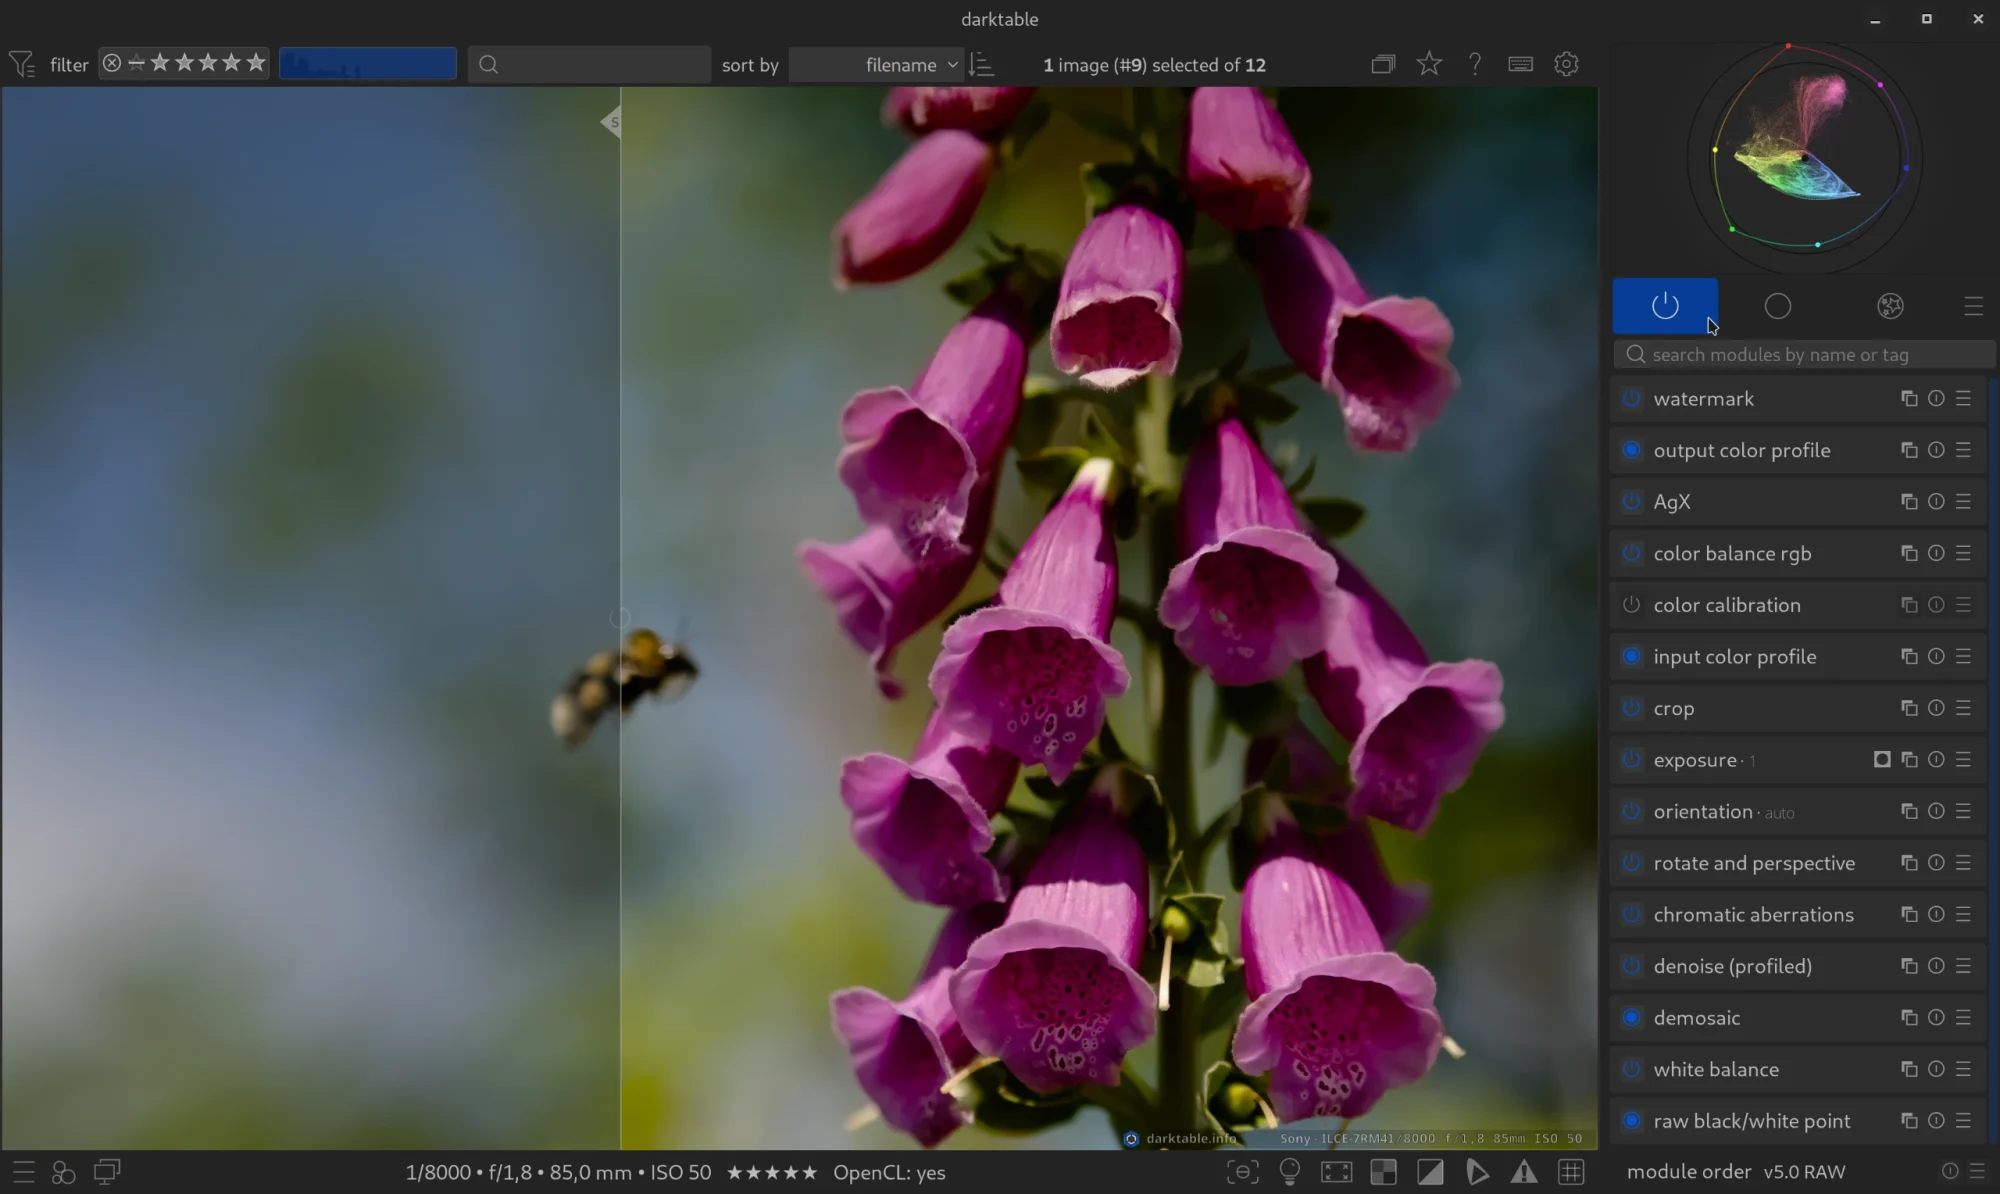This screenshot has height=1194, width=2000.
Task: Open the styles quick access icon
Action: [63, 1172]
